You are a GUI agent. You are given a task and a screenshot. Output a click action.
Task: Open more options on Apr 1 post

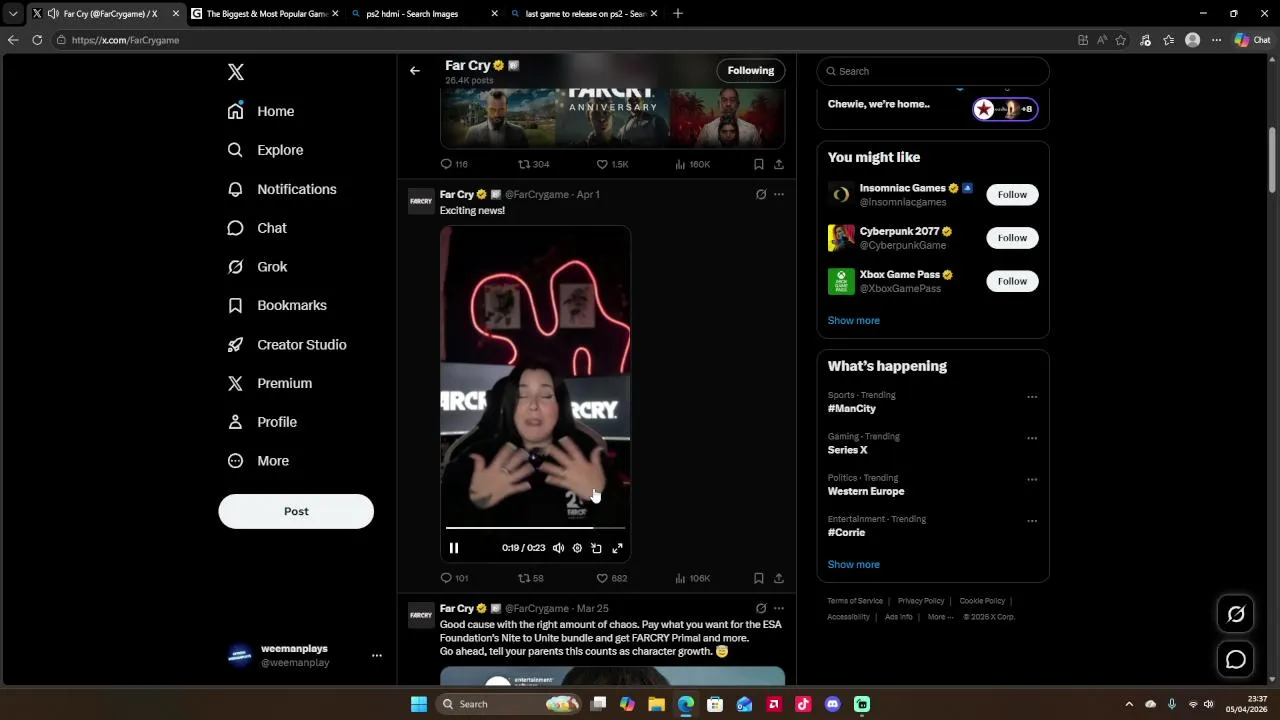[779, 194]
